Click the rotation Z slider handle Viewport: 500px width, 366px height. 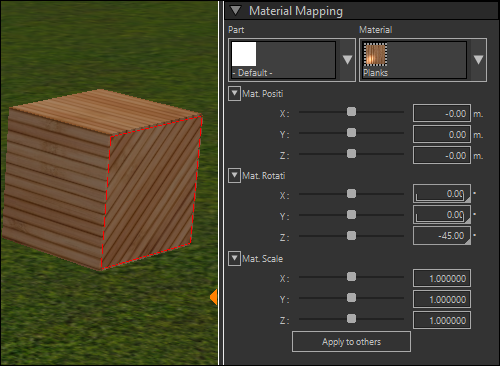point(351,236)
